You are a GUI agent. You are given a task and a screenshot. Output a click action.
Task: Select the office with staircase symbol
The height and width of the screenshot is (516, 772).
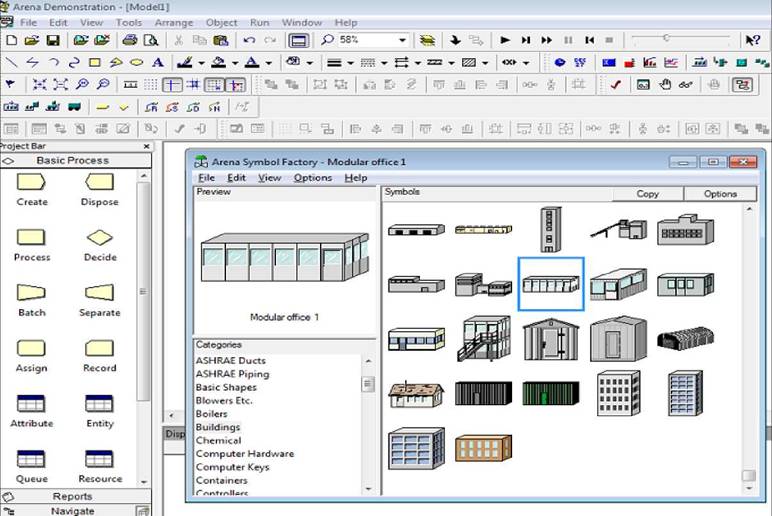coord(483,339)
